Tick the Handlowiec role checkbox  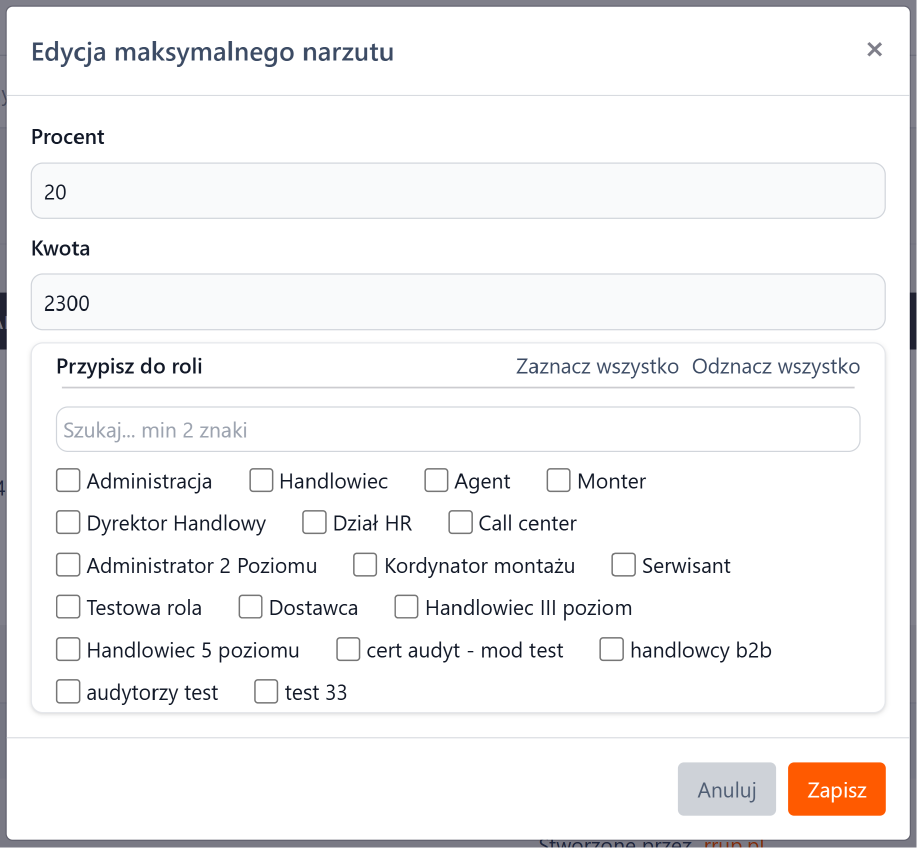[261, 481]
